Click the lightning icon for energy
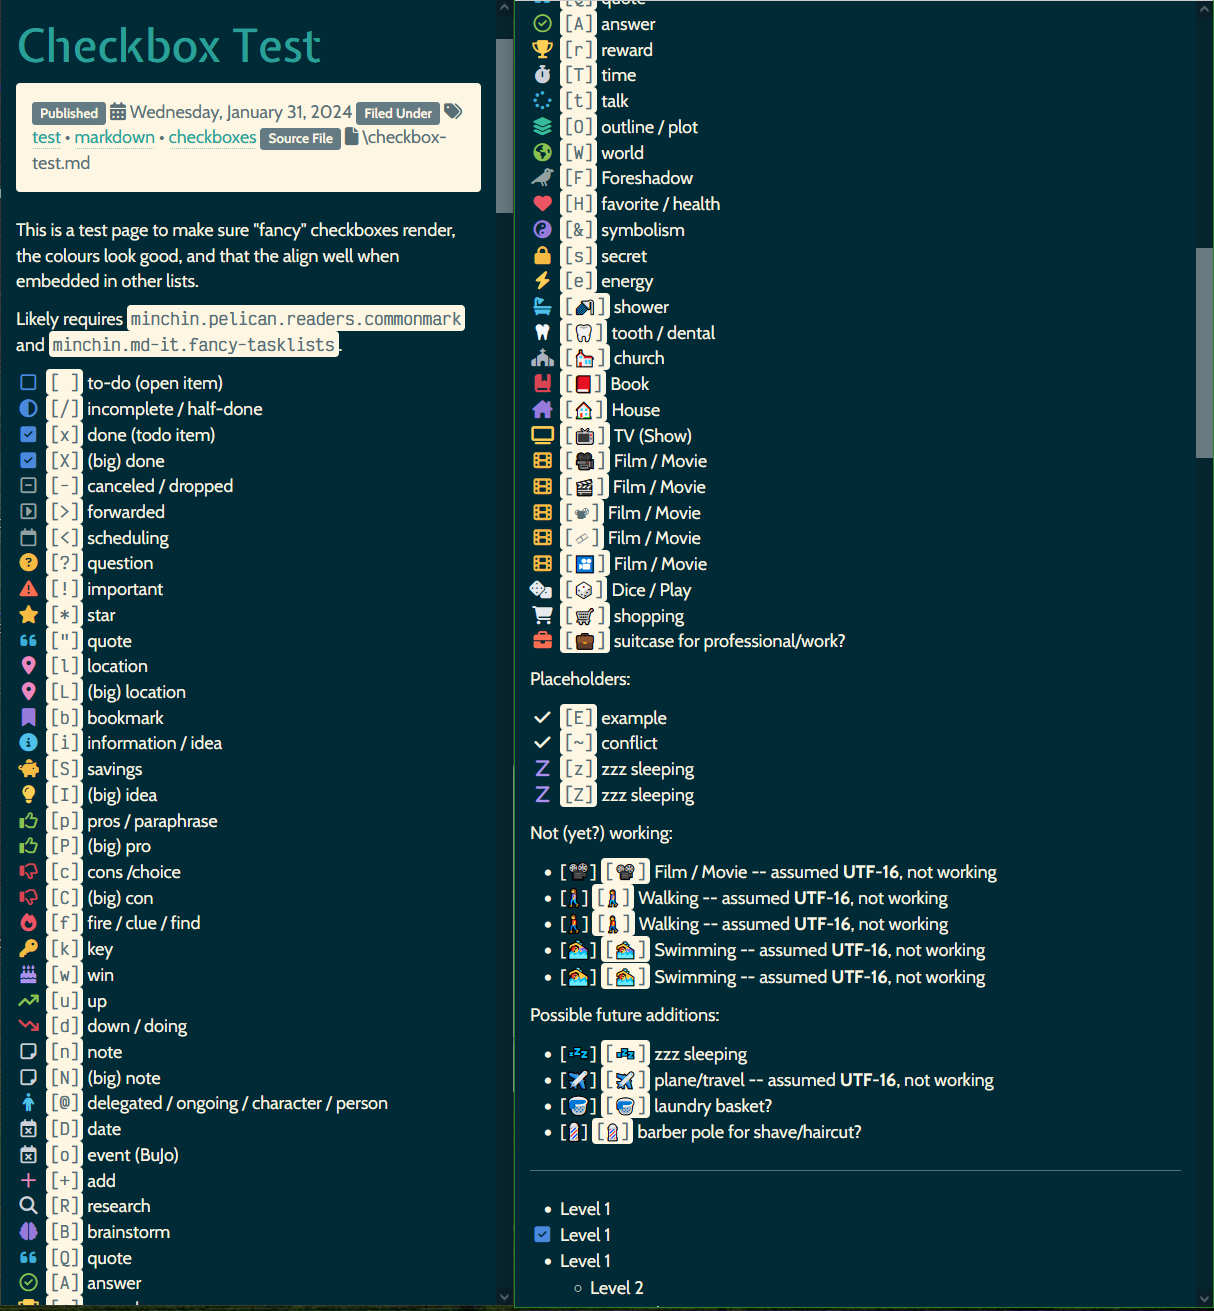 coord(542,281)
